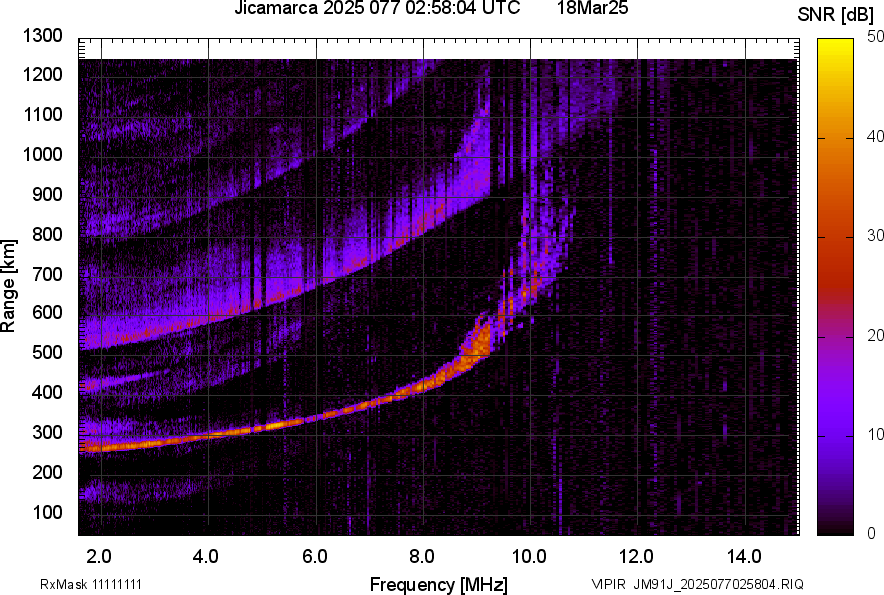Click range tick label '400'

pyautogui.click(x=47, y=392)
